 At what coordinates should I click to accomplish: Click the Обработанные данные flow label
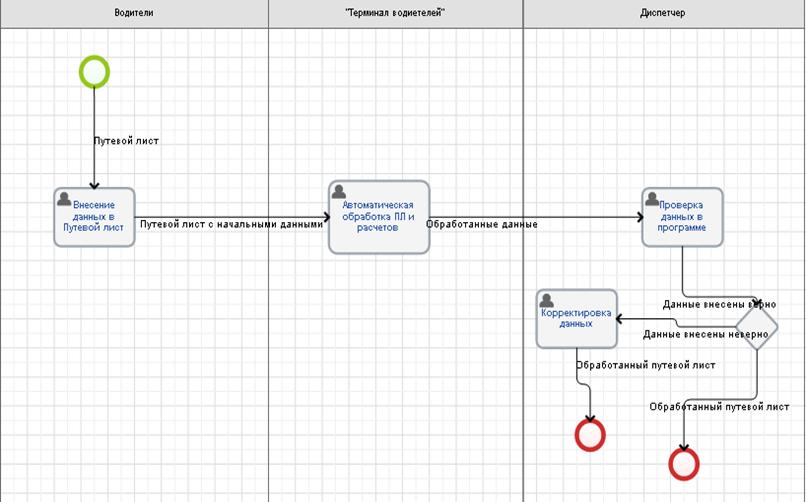pos(482,224)
